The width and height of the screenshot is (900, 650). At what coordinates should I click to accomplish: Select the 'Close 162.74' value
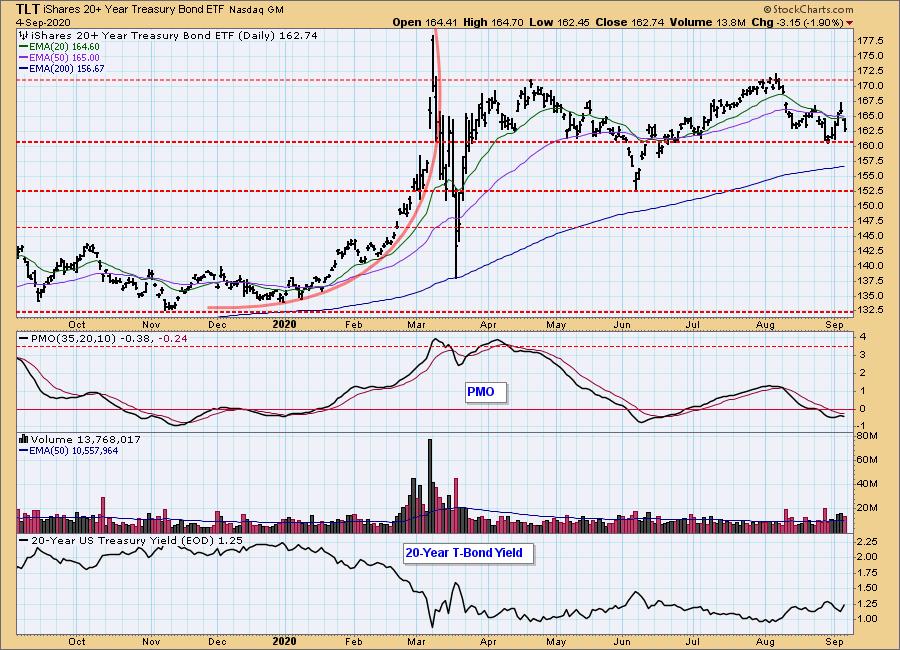pos(630,22)
